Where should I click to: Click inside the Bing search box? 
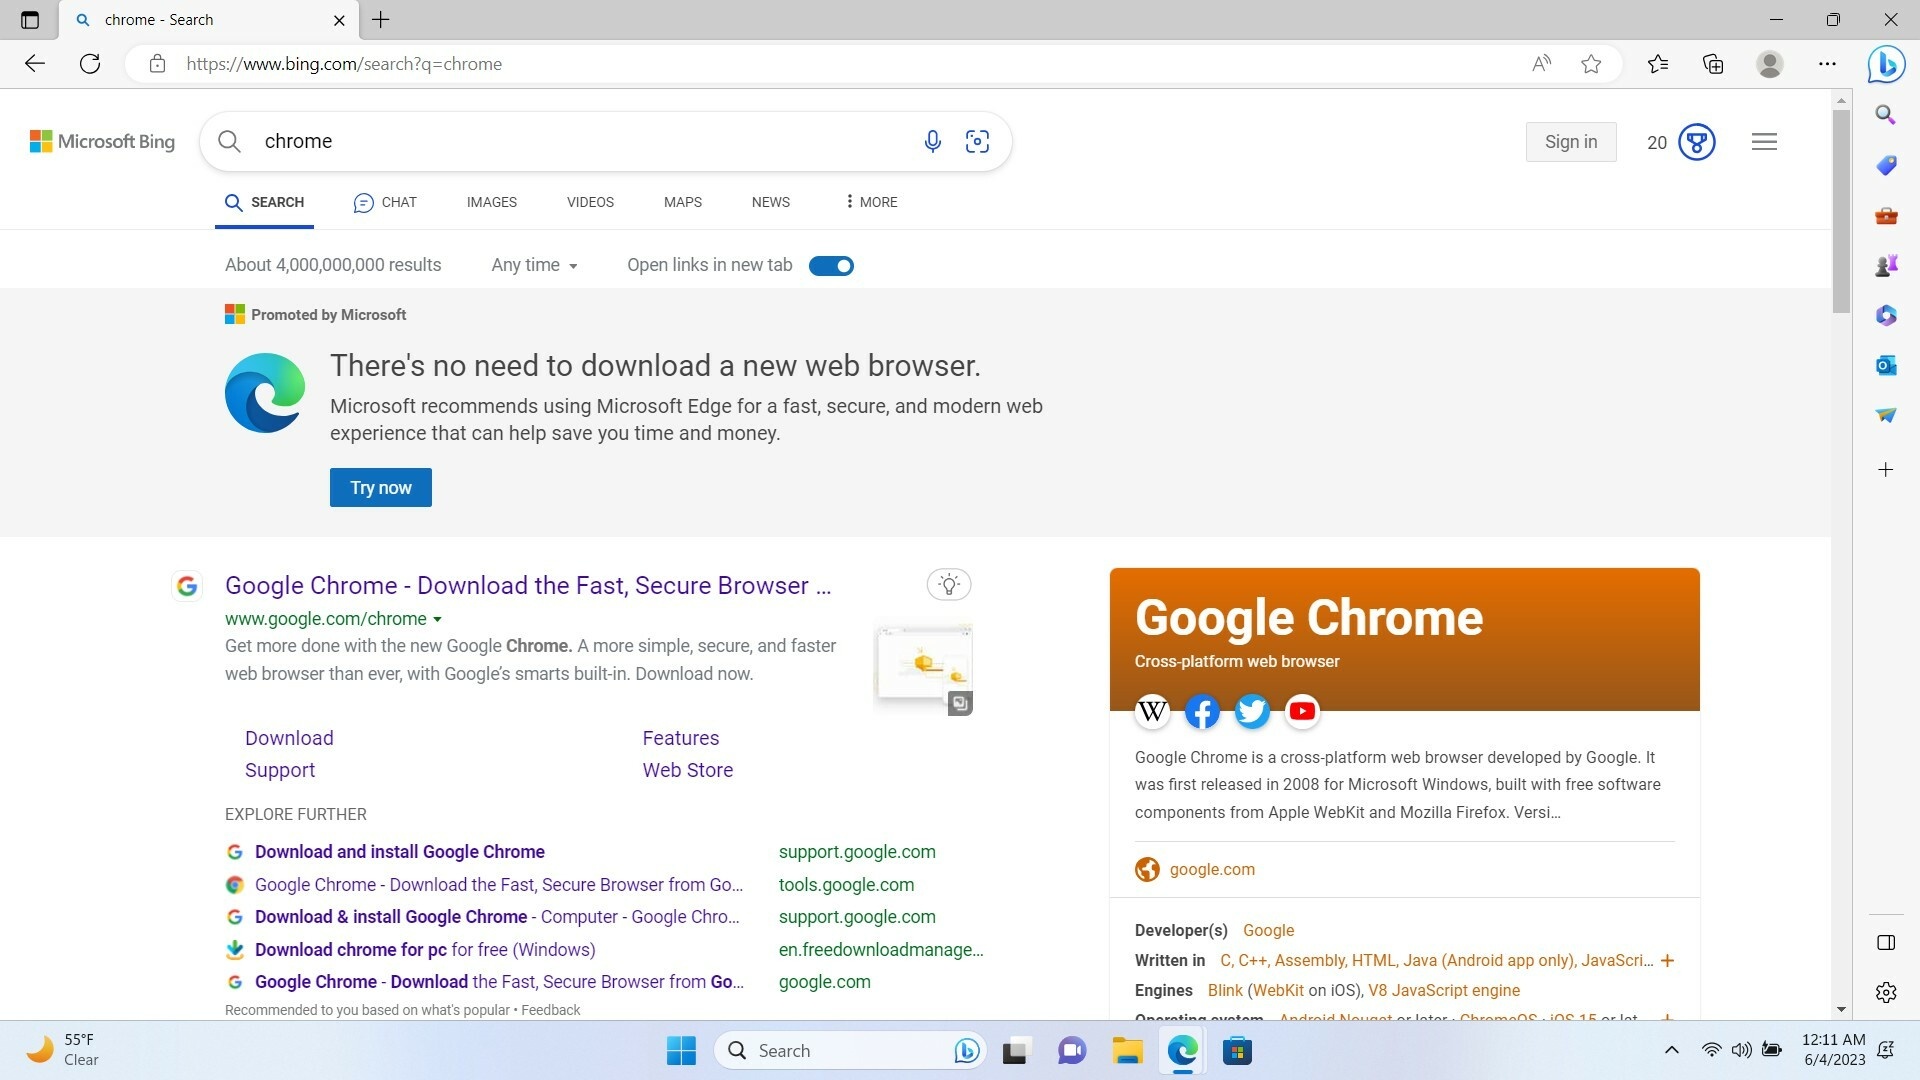click(560, 141)
